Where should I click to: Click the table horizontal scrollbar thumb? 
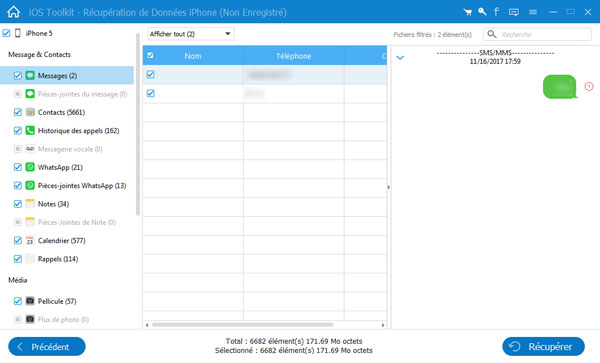tap(243, 325)
